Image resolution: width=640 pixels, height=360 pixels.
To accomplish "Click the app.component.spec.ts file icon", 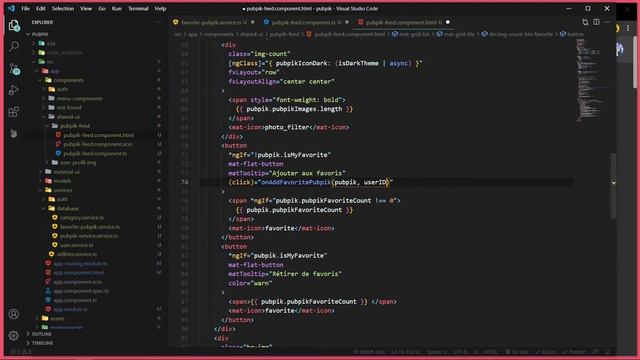I will (48, 291).
